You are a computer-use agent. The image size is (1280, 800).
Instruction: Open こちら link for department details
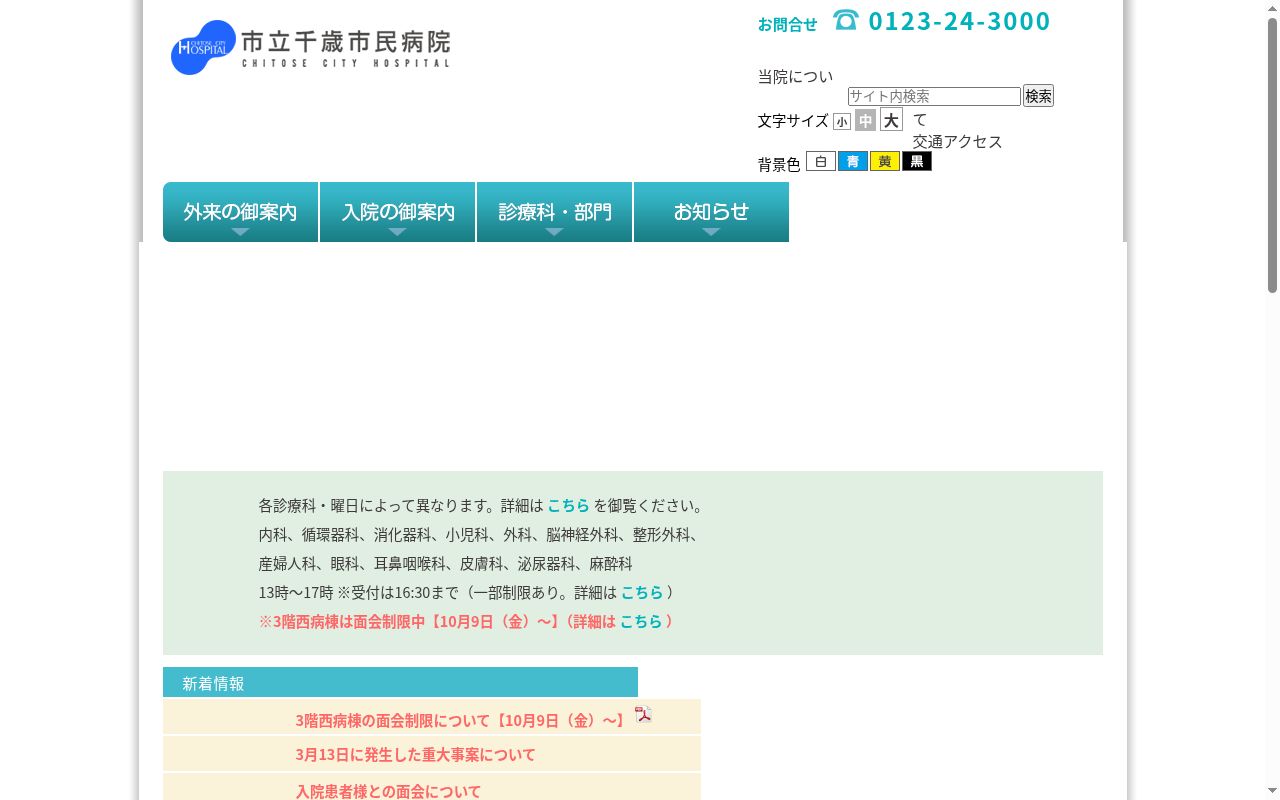click(x=568, y=506)
